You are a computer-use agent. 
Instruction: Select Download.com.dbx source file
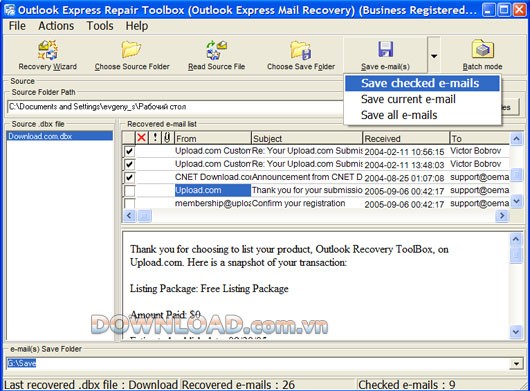pyautogui.click(x=59, y=136)
